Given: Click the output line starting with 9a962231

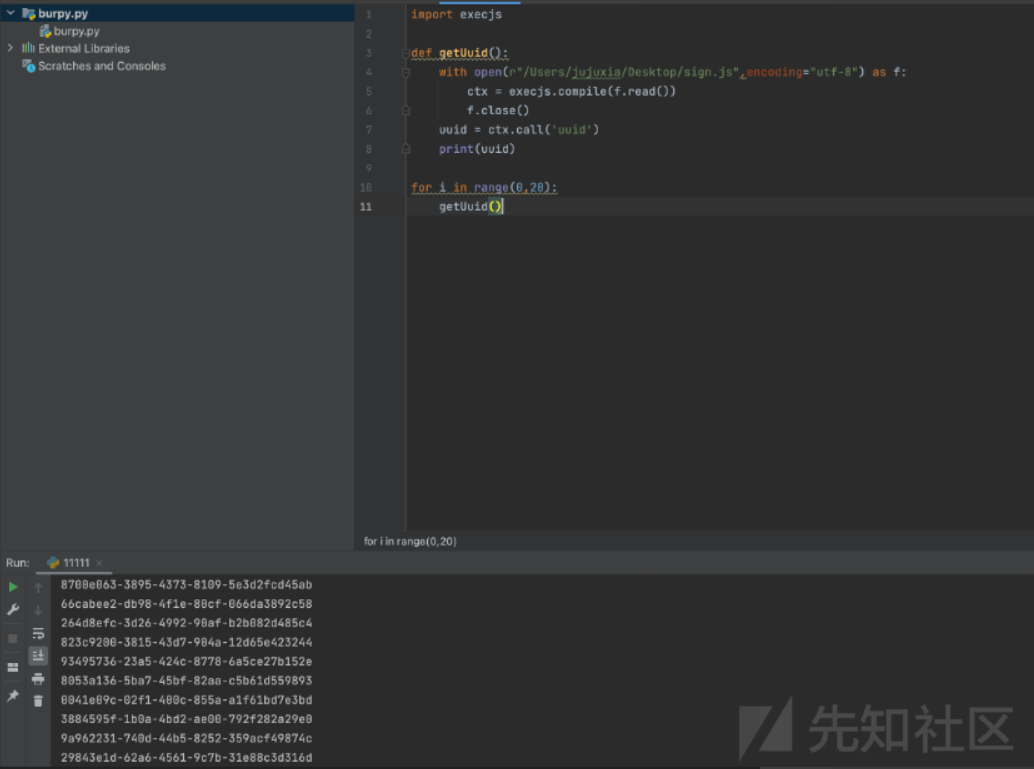Looking at the screenshot, I should tap(187, 738).
